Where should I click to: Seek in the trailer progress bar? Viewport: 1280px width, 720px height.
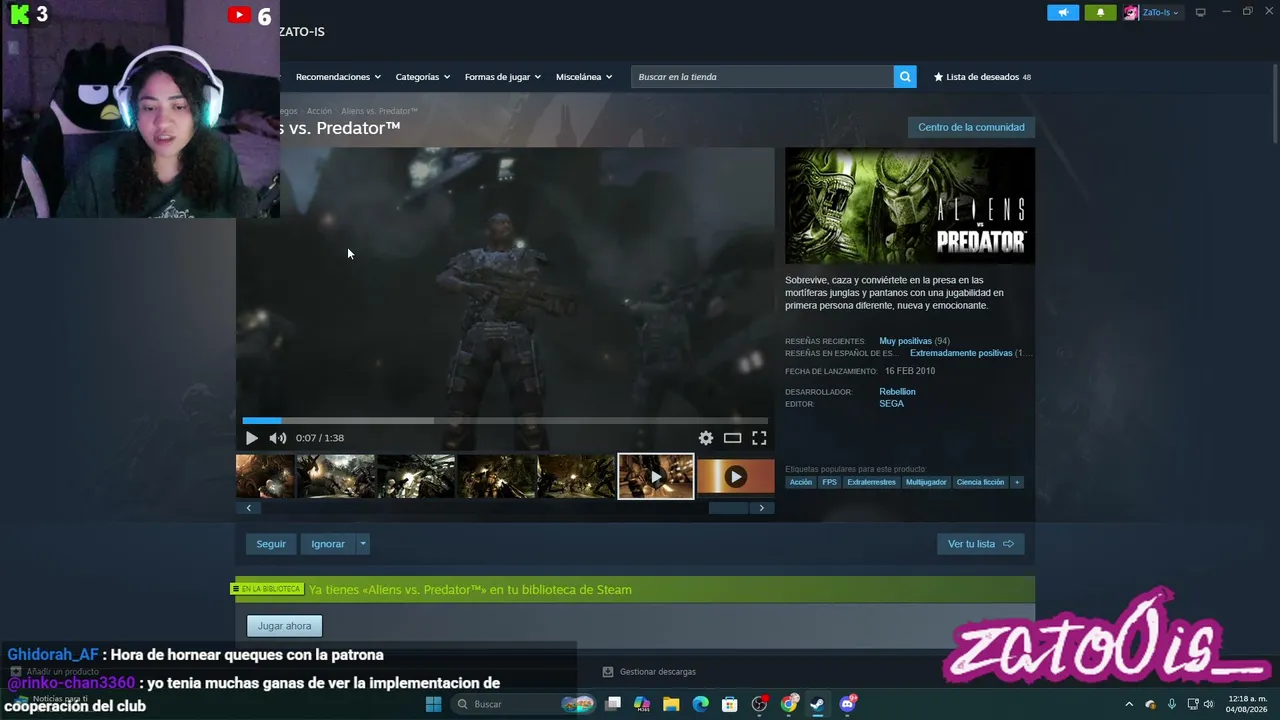(505, 421)
